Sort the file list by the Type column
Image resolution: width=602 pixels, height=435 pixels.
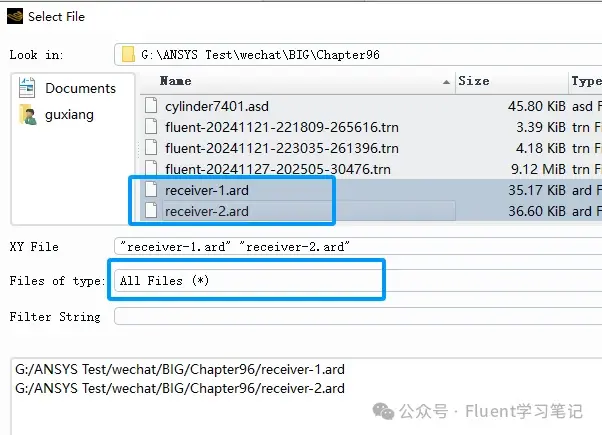click(585, 81)
